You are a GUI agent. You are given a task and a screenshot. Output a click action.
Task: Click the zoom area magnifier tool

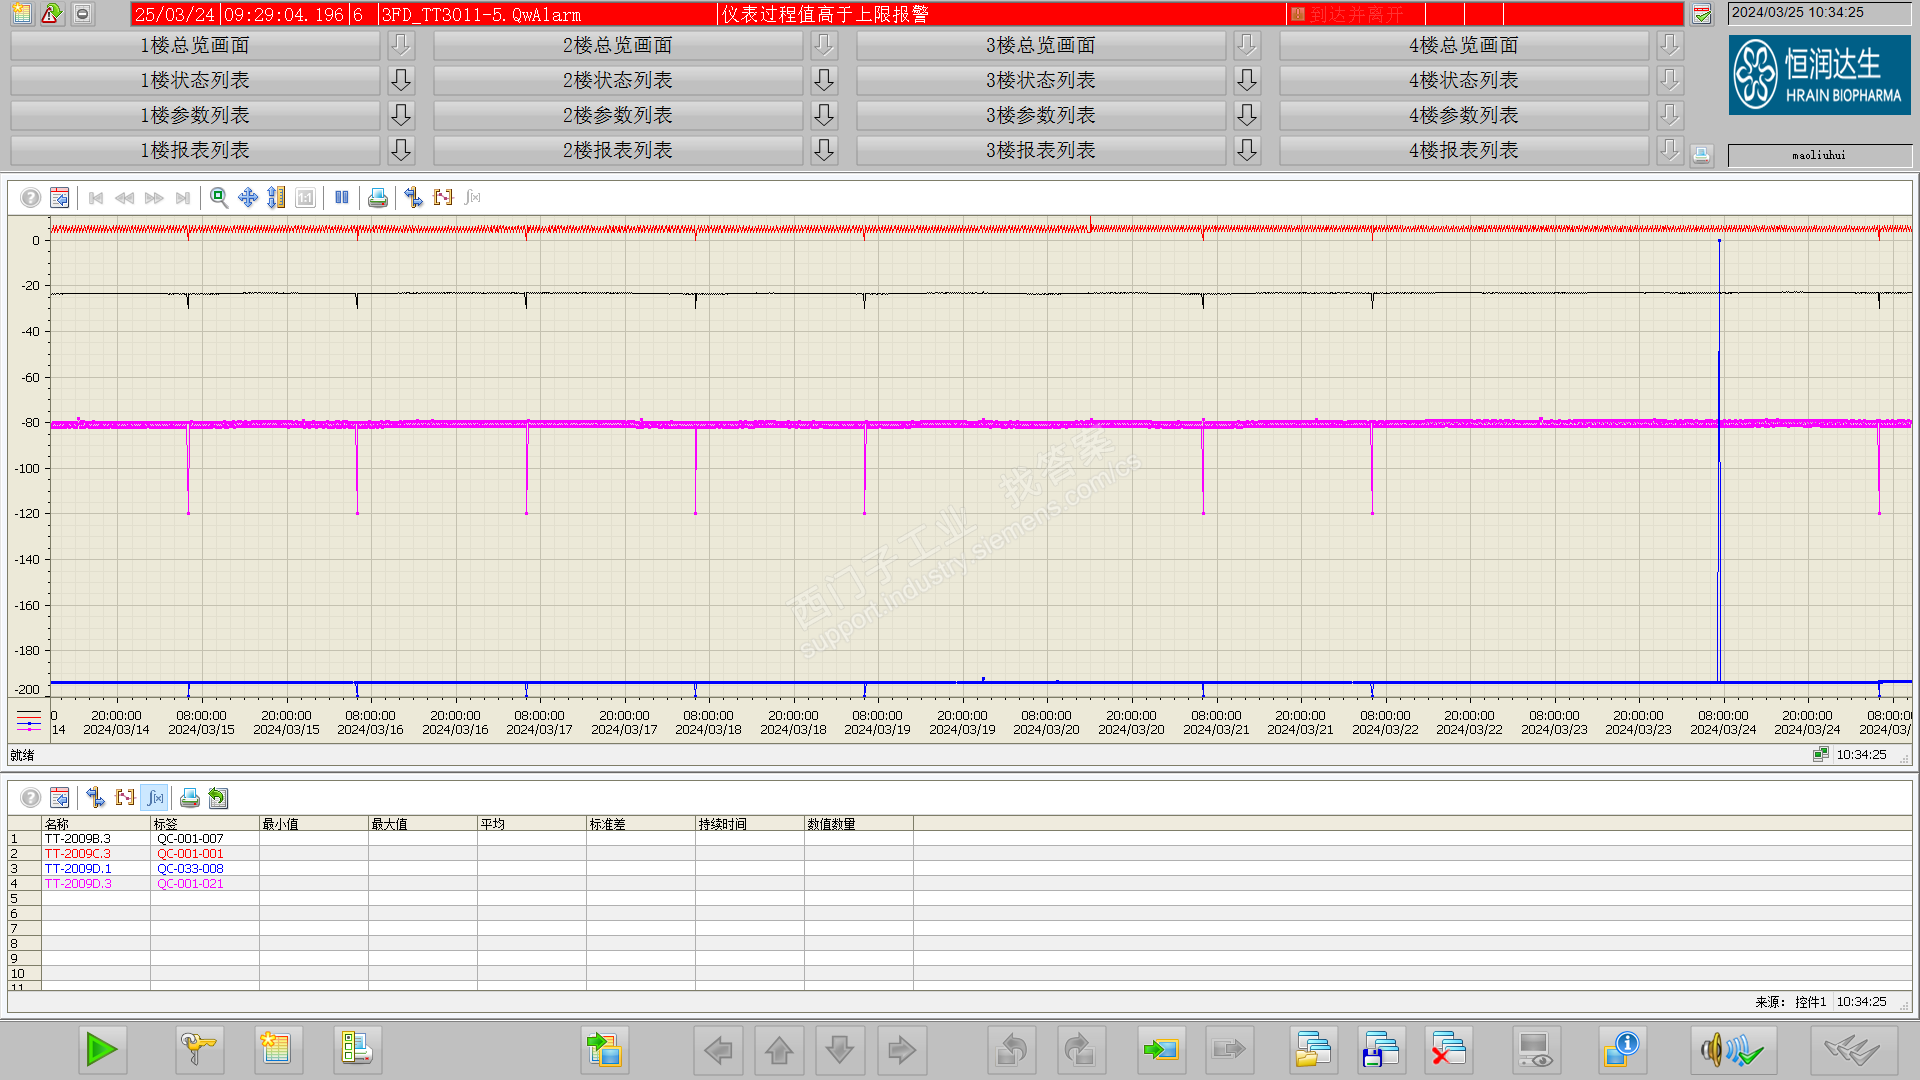(x=218, y=198)
